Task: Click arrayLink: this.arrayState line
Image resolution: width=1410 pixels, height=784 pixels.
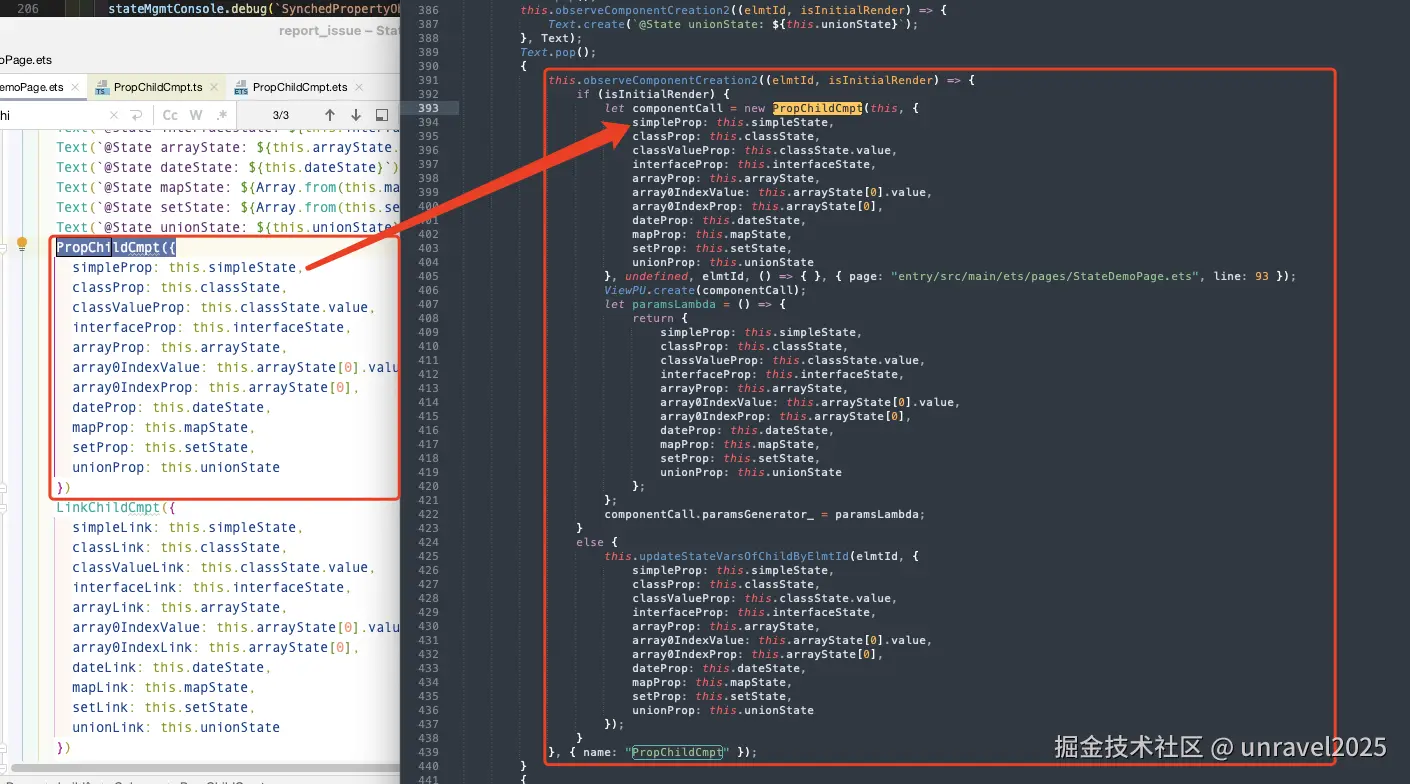Action: coord(179,607)
